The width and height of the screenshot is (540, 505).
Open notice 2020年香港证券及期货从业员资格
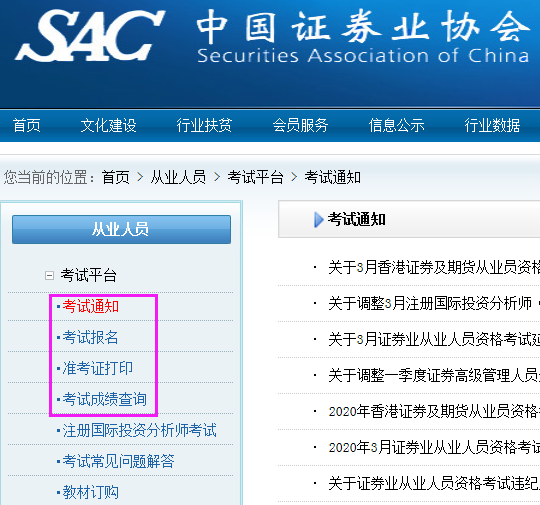[434, 411]
